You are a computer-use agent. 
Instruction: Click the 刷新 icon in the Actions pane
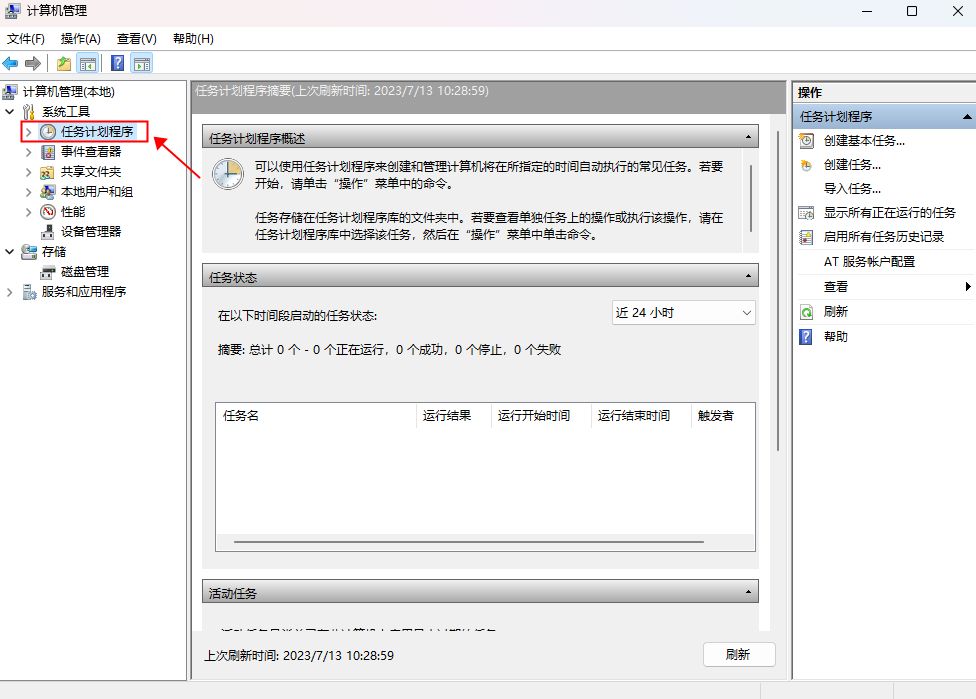coord(806,312)
